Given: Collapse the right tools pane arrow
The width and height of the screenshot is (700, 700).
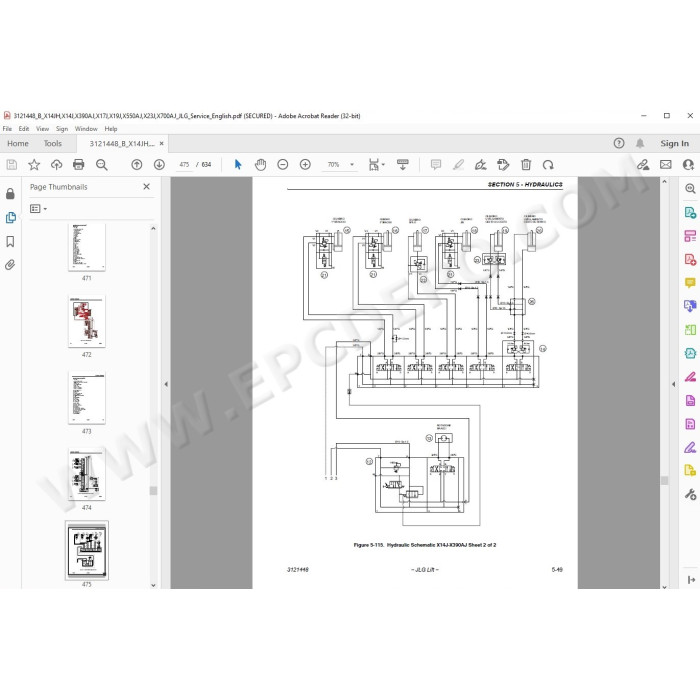Looking at the screenshot, I should [673, 384].
